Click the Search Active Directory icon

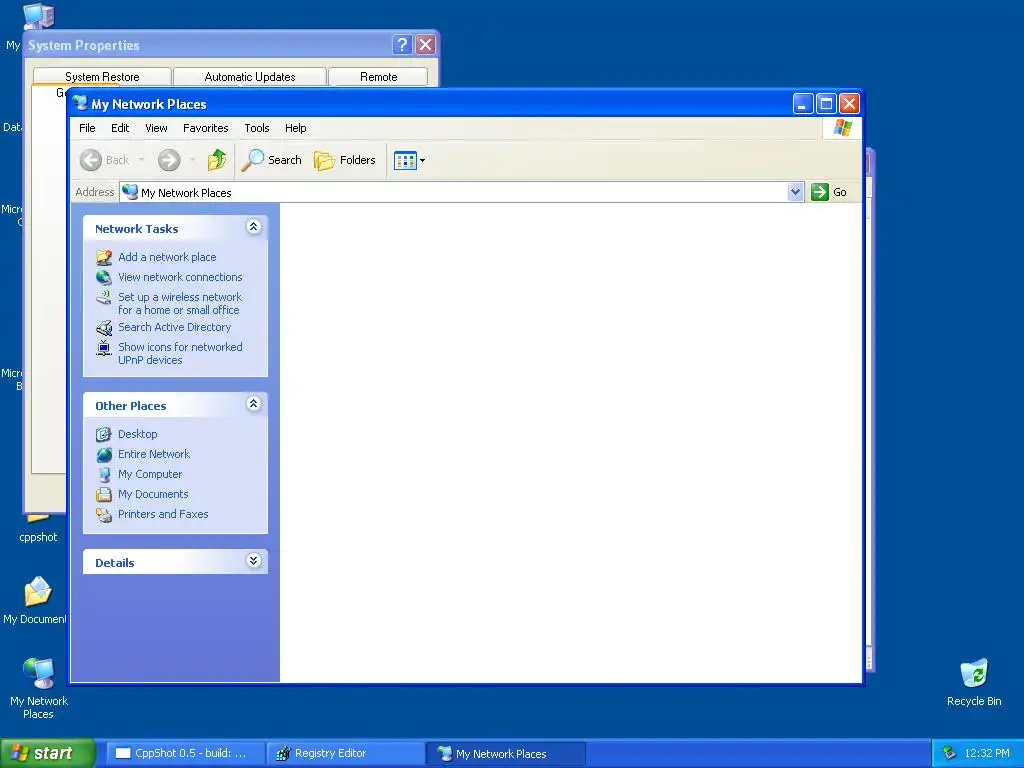pos(104,328)
